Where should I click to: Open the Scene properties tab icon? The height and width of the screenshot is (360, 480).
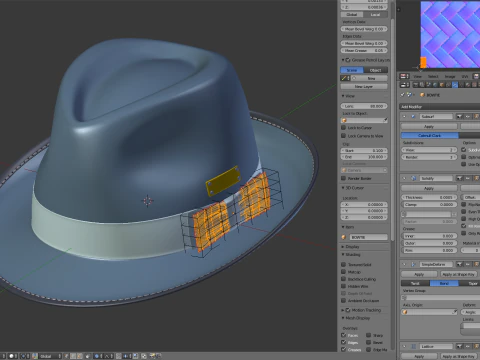[428, 85]
